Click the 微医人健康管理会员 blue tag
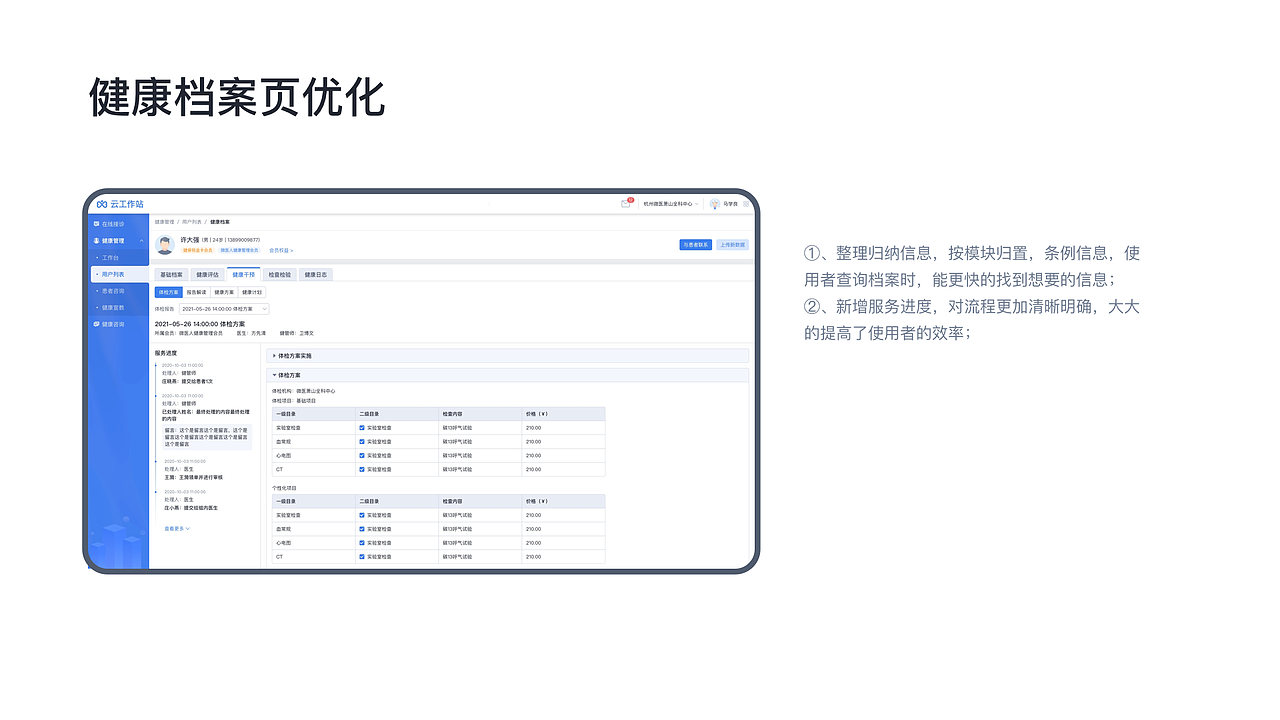Screen dimensions: 1280x720 coord(239,250)
